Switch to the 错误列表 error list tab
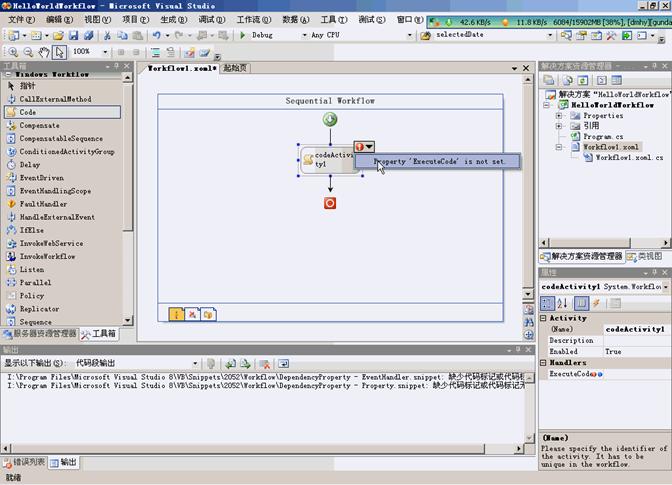672x485 pixels. click(x=24, y=462)
